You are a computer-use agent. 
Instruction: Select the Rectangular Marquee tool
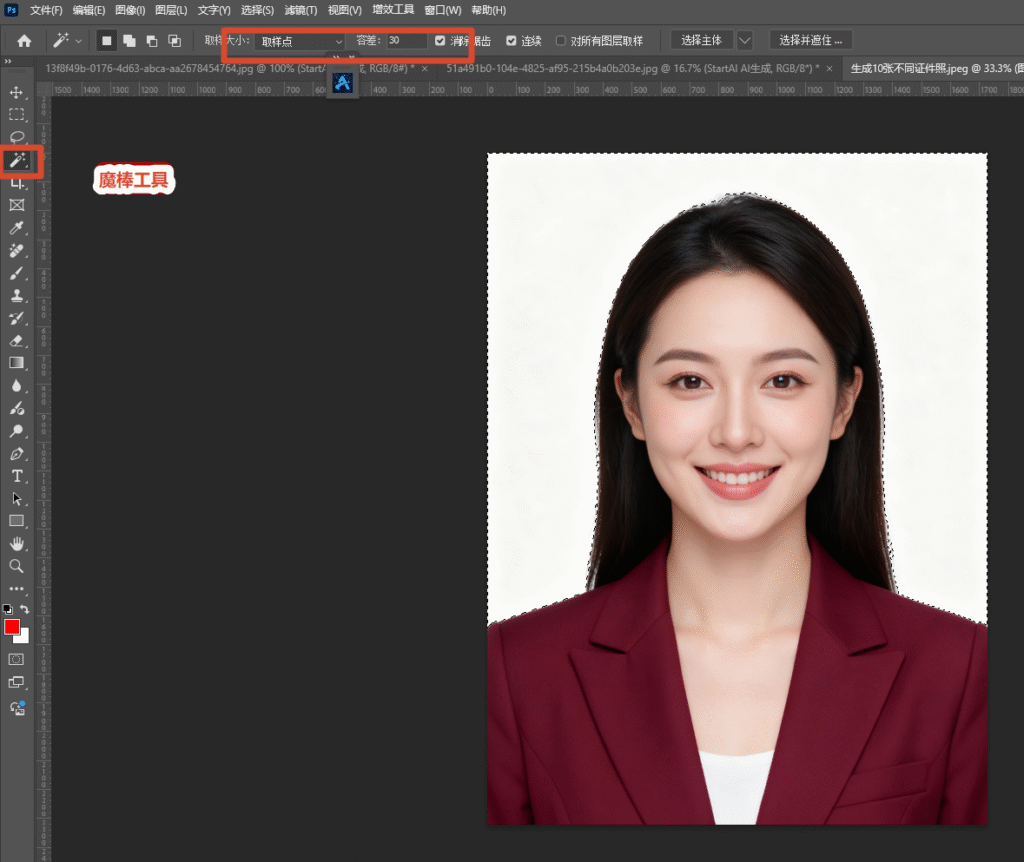pyautogui.click(x=16, y=115)
